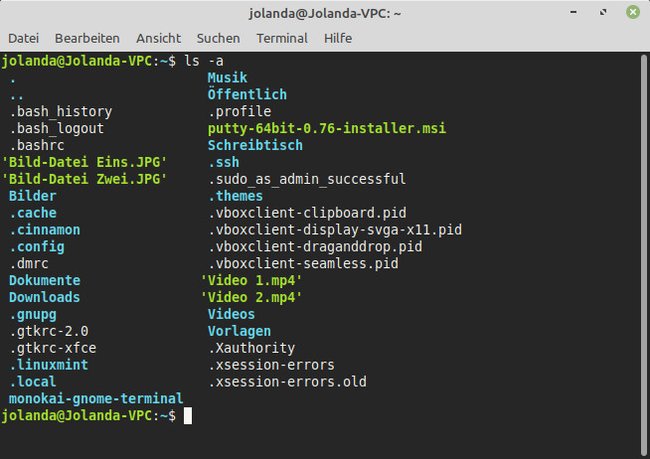Click the Musik directory name
Viewport: 650px width, 459px height.
tap(228, 78)
